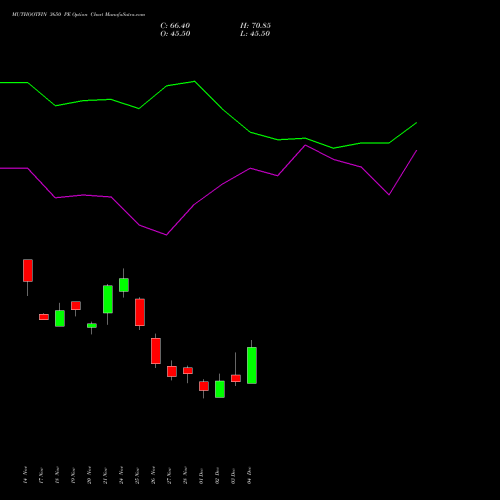Select the tall green candlestick for 21 Nov

point(108,299)
